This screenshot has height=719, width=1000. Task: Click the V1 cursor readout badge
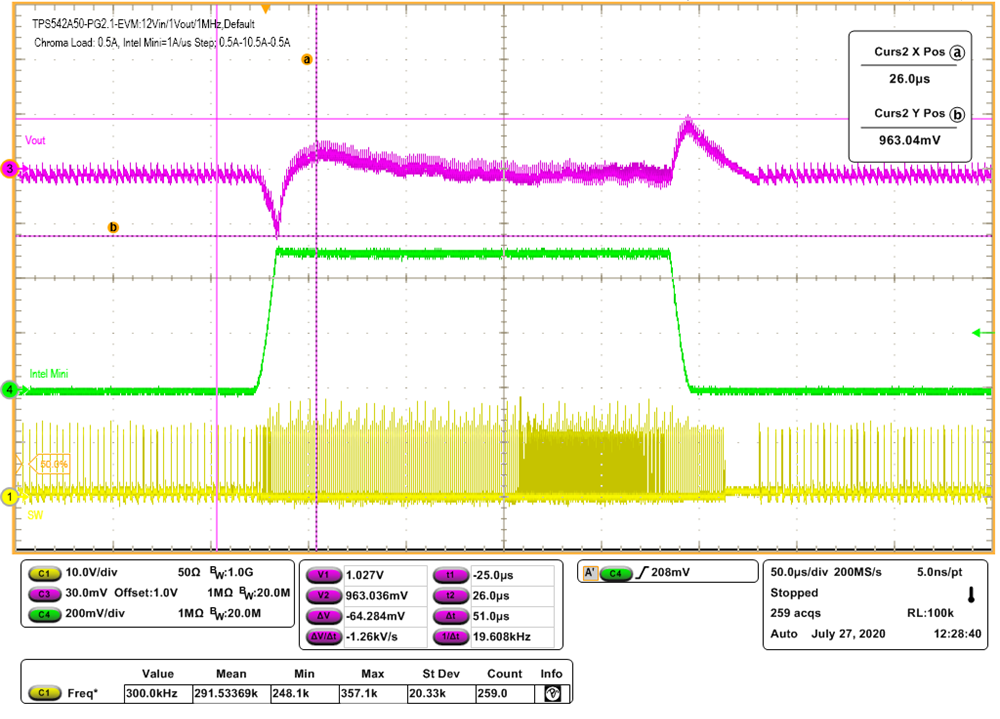point(322,574)
